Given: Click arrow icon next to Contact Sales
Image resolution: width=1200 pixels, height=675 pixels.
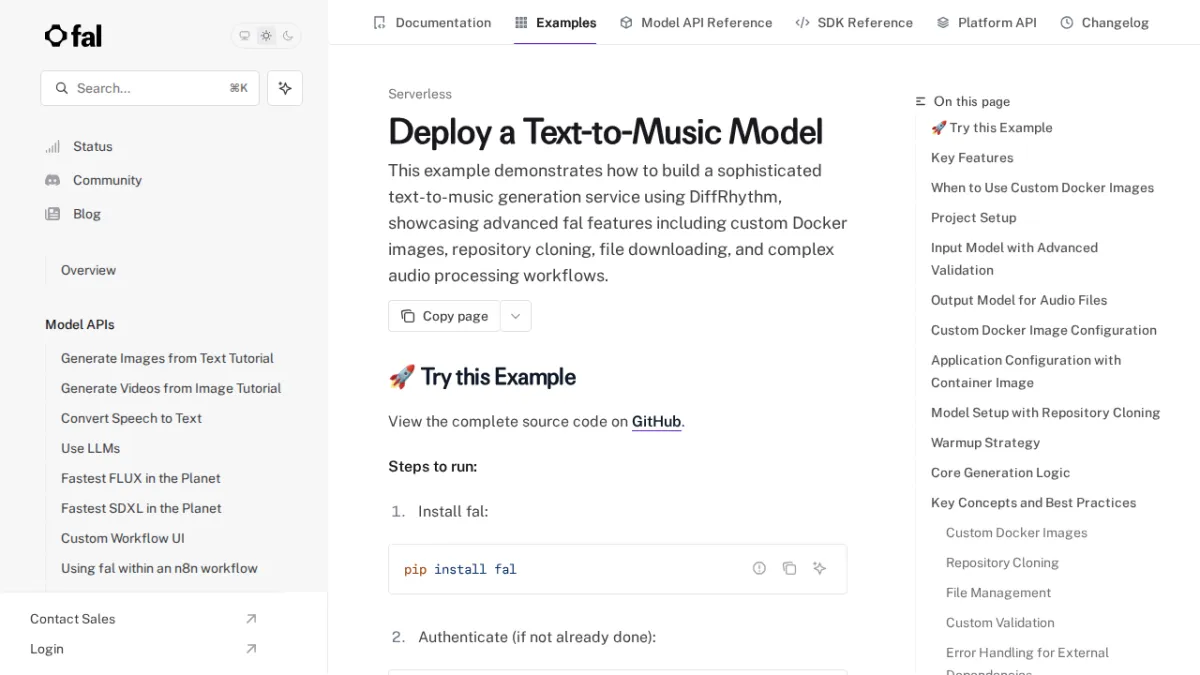Looking at the screenshot, I should point(251,619).
